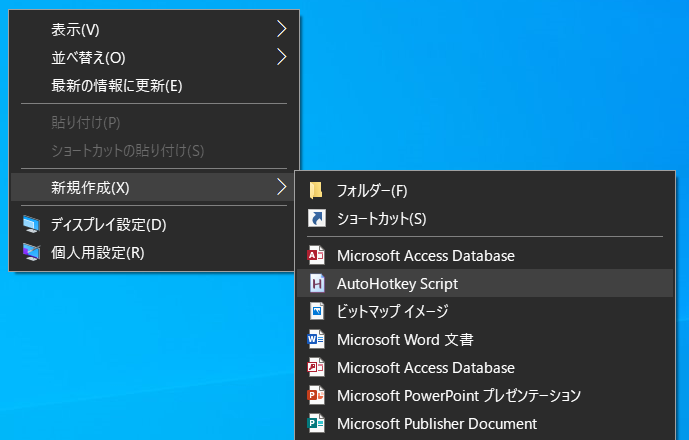Screen dimensions: 689x440
Task: Click the folder icon beside フォルダー(F)
Action: (x=316, y=191)
